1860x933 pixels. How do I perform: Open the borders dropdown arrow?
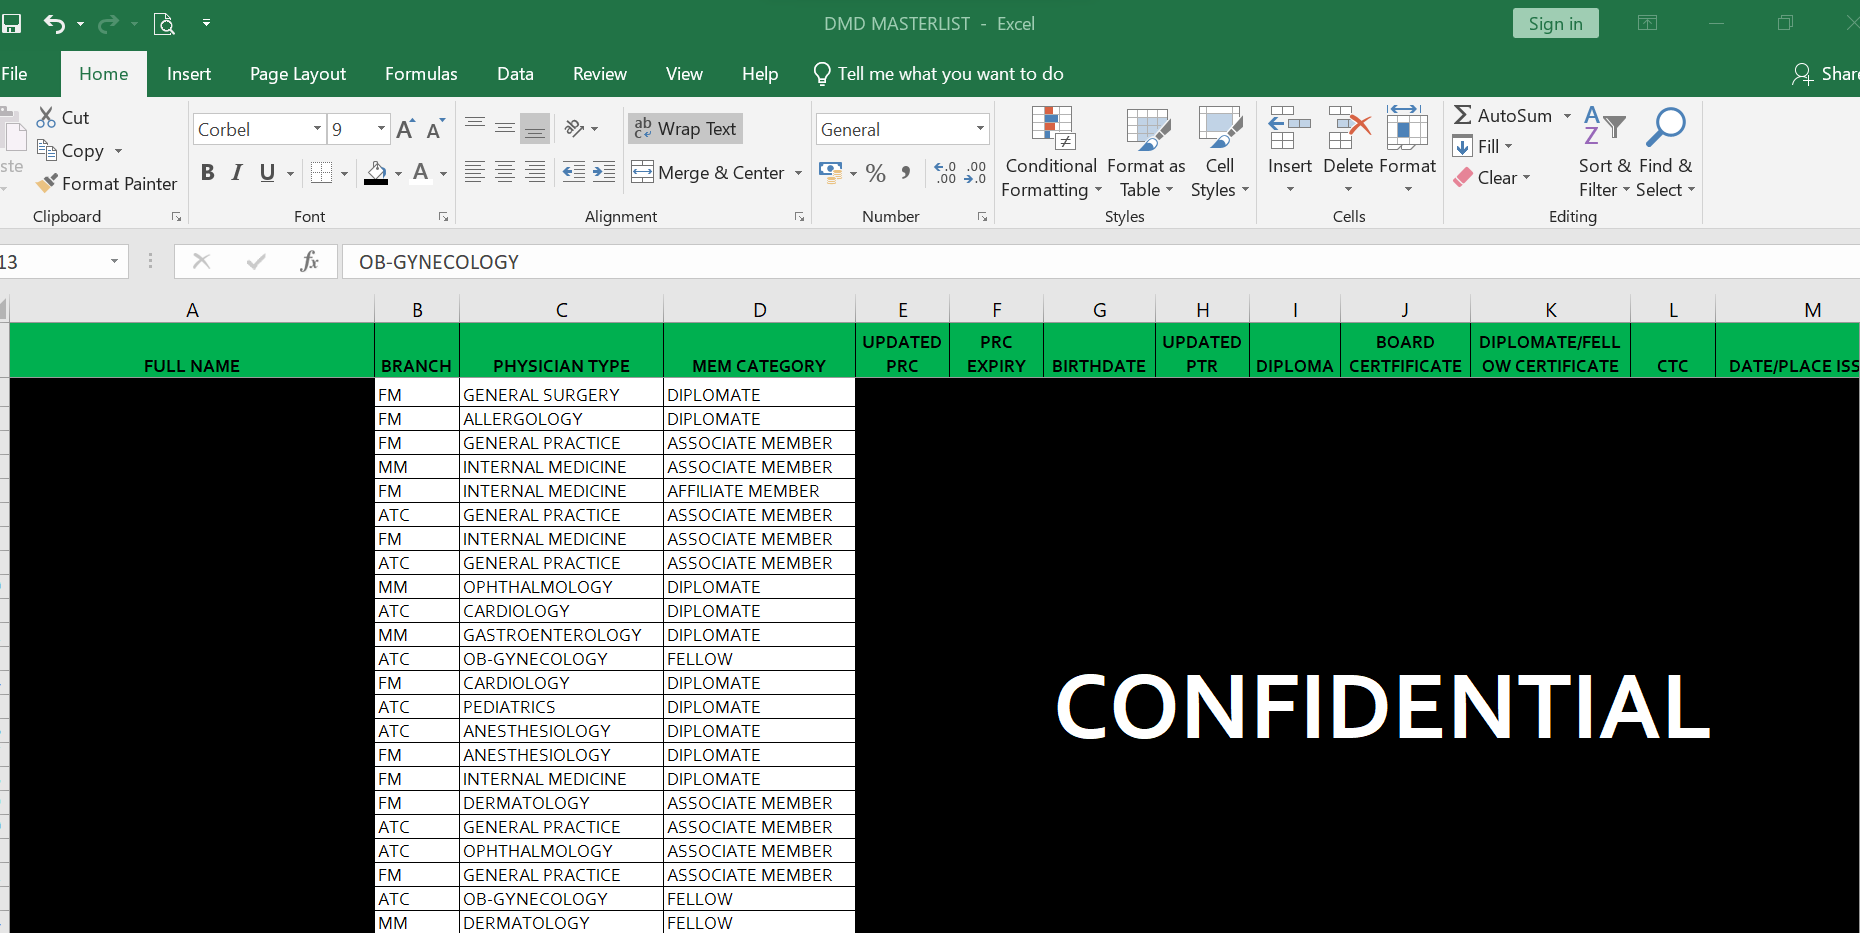click(x=344, y=173)
